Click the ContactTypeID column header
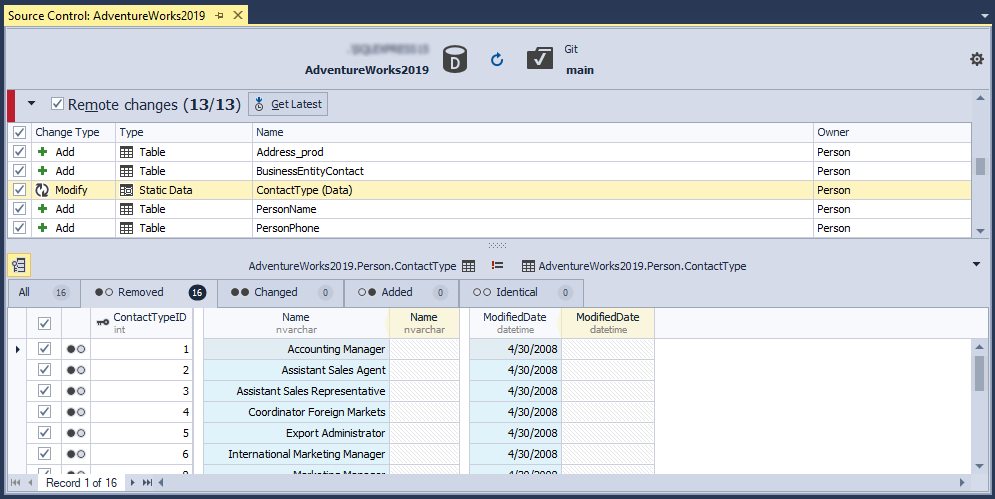 click(142, 323)
